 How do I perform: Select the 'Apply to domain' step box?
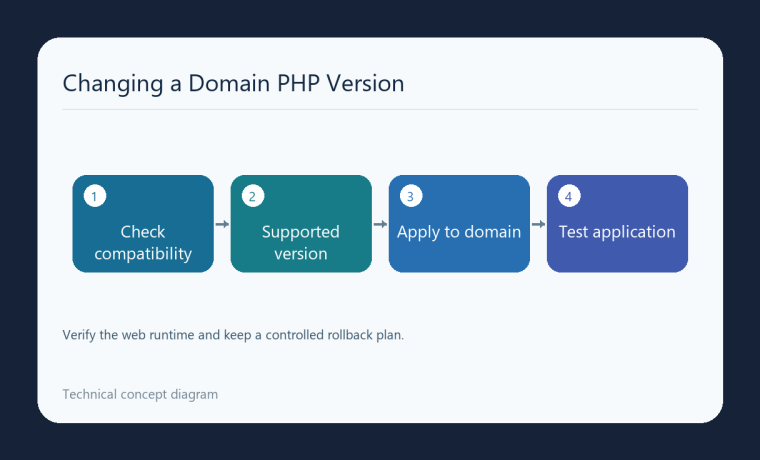459,224
